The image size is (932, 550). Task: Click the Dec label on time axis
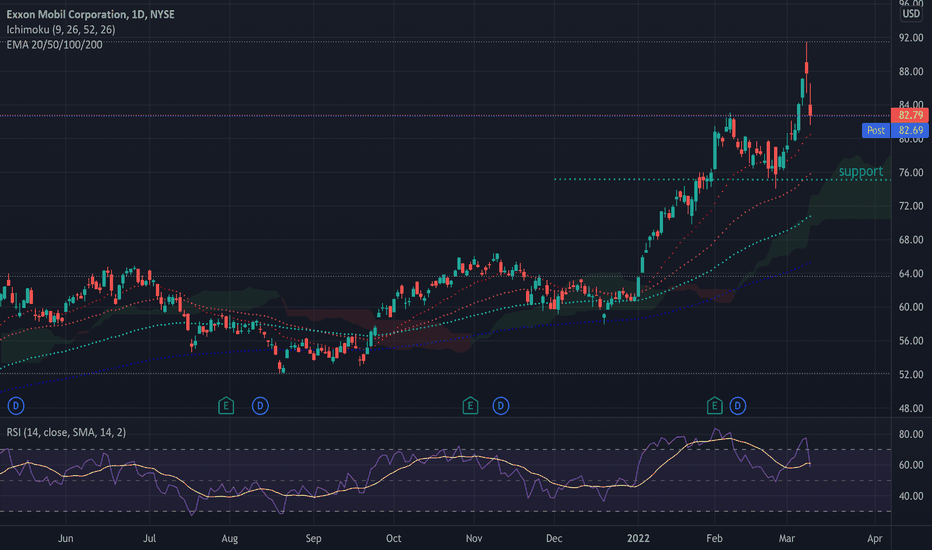[554, 538]
